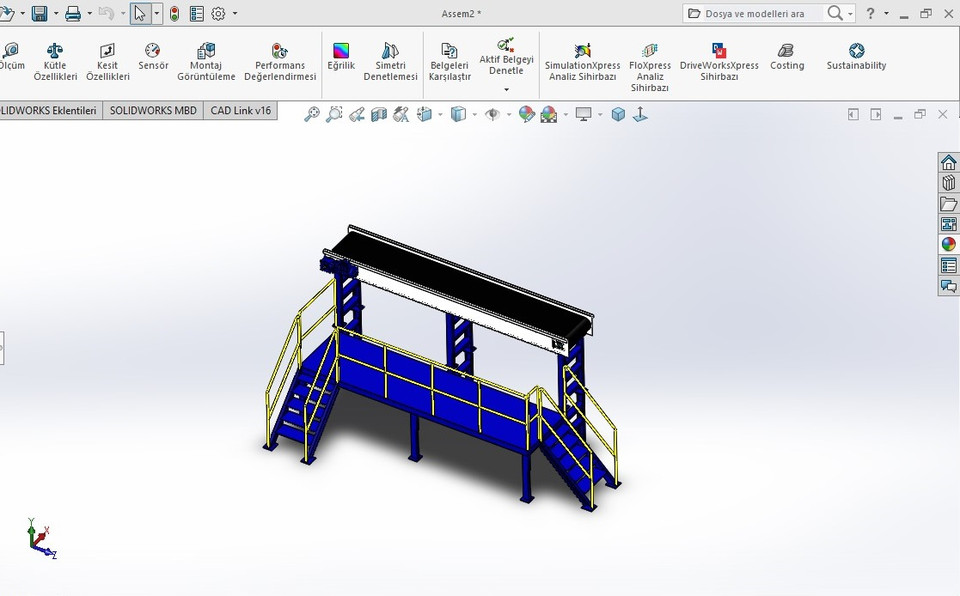Click the Eğrilik curvature tool
Viewport: 960px width, 596px height.
coord(341,56)
